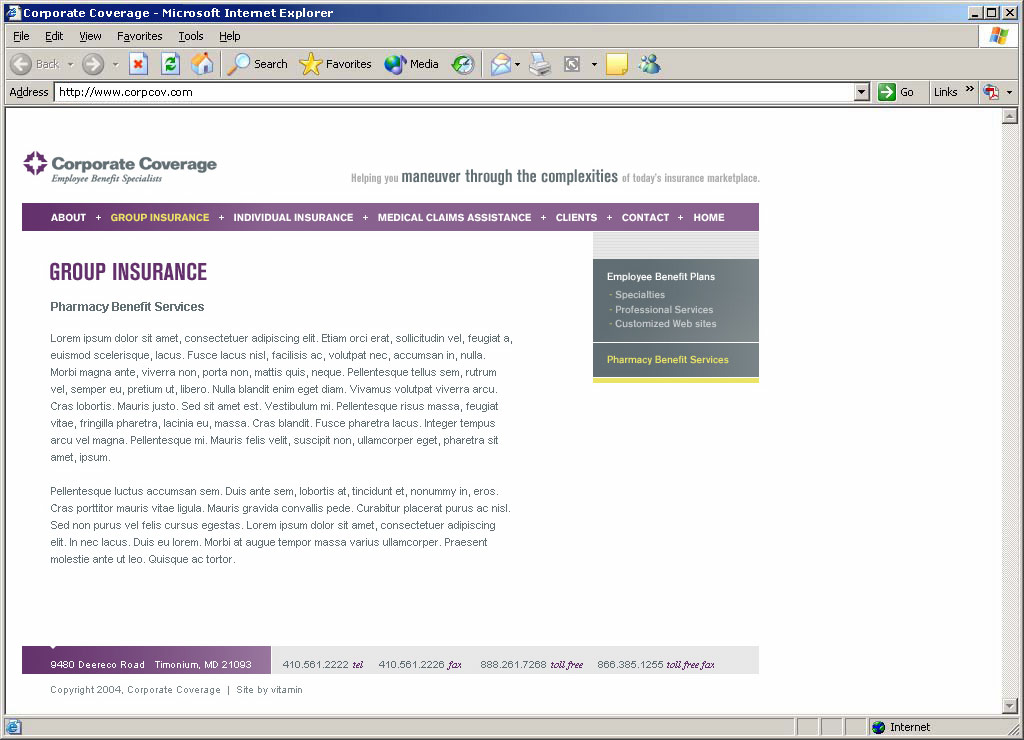Open the Messenger people icon
The width and height of the screenshot is (1024, 740).
pyautogui.click(x=649, y=64)
